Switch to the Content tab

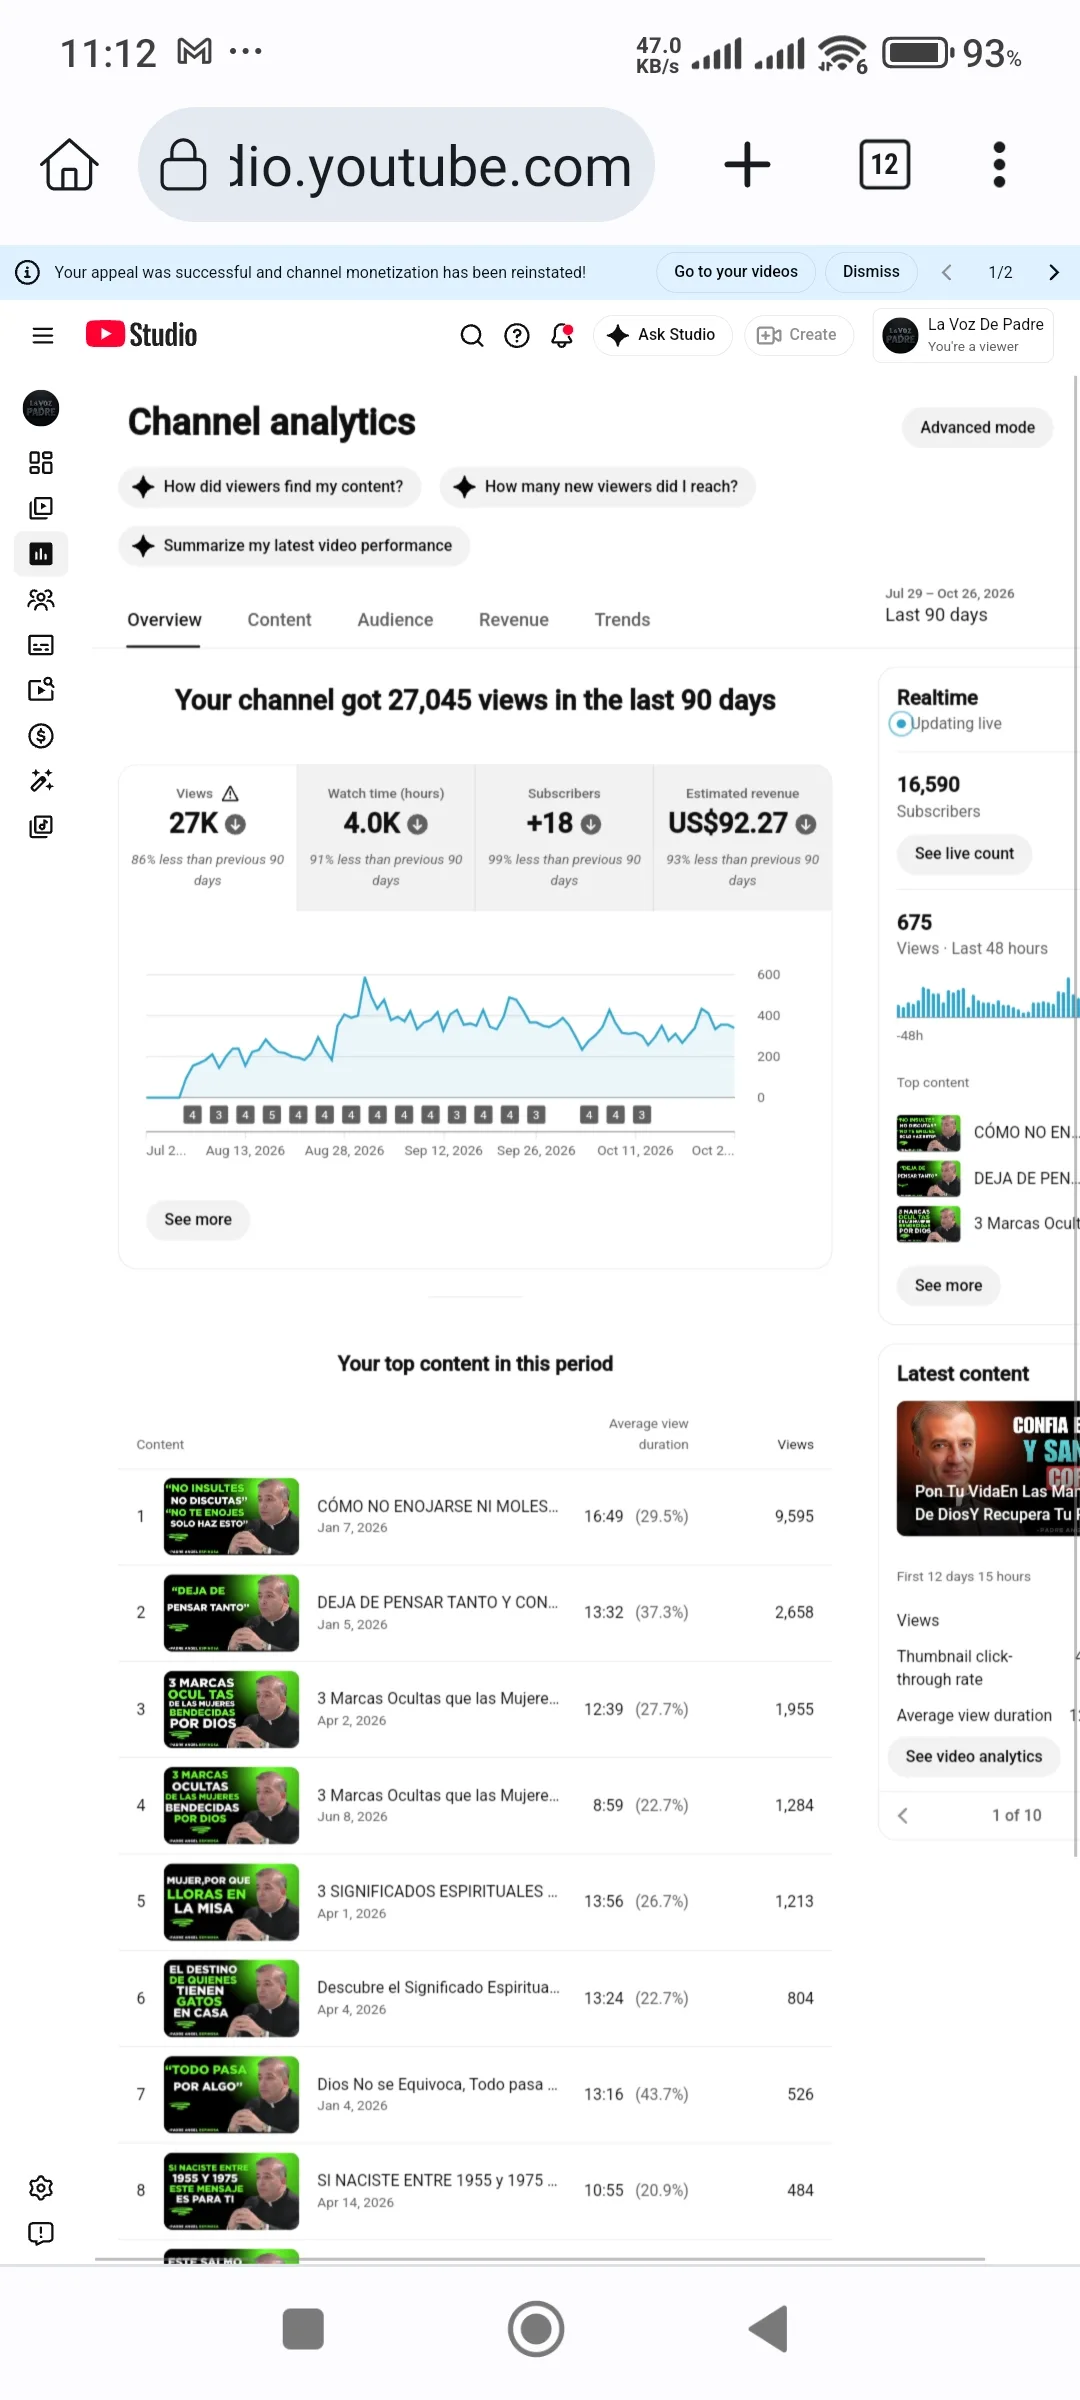[279, 620]
